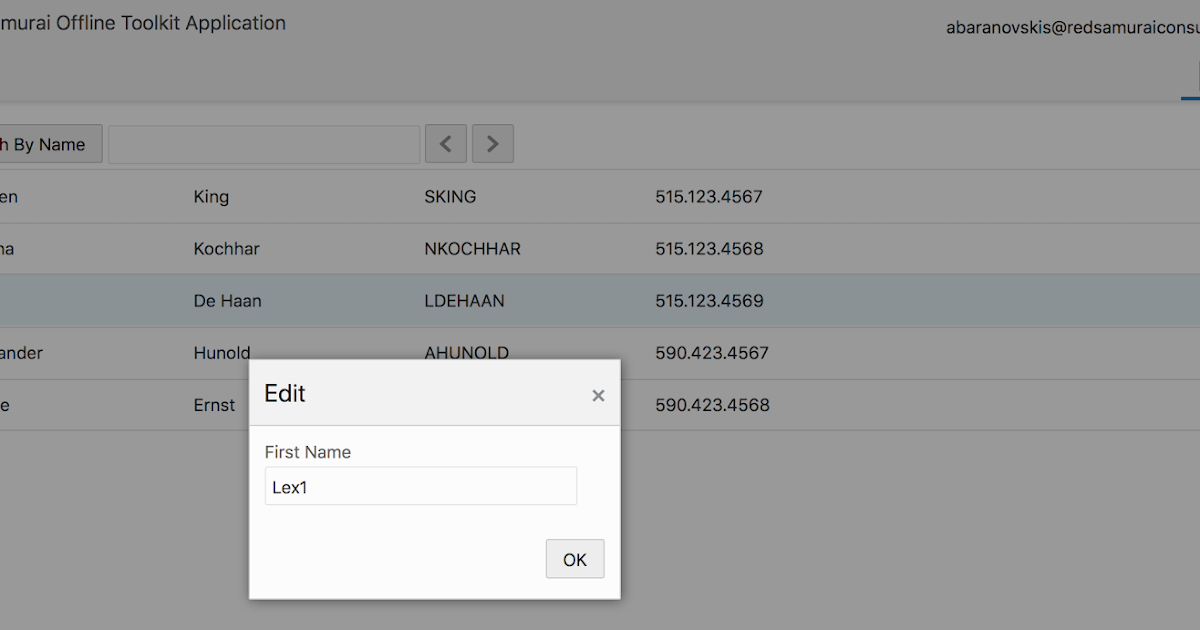The width and height of the screenshot is (1200, 630).
Task: Close the Edit dialog with the X icon
Action: [598, 395]
